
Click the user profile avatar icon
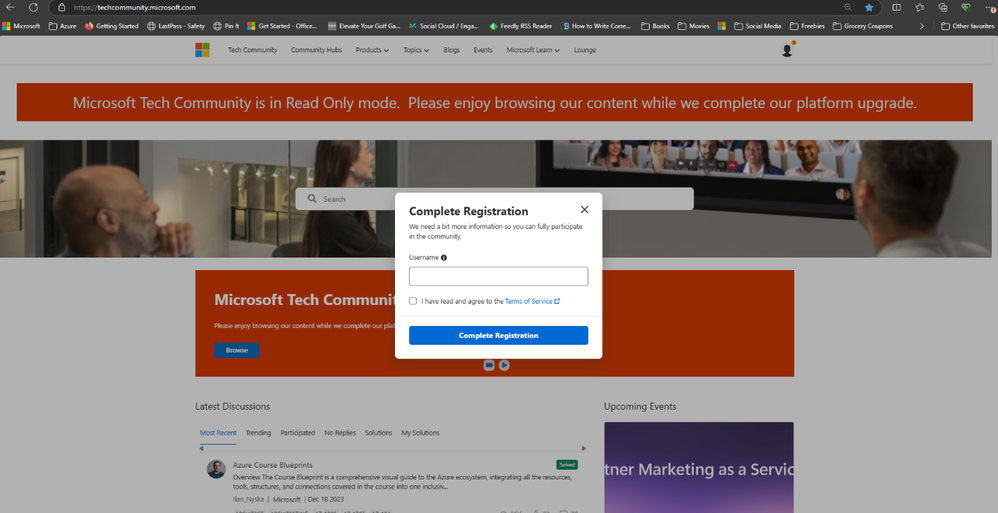pos(787,50)
